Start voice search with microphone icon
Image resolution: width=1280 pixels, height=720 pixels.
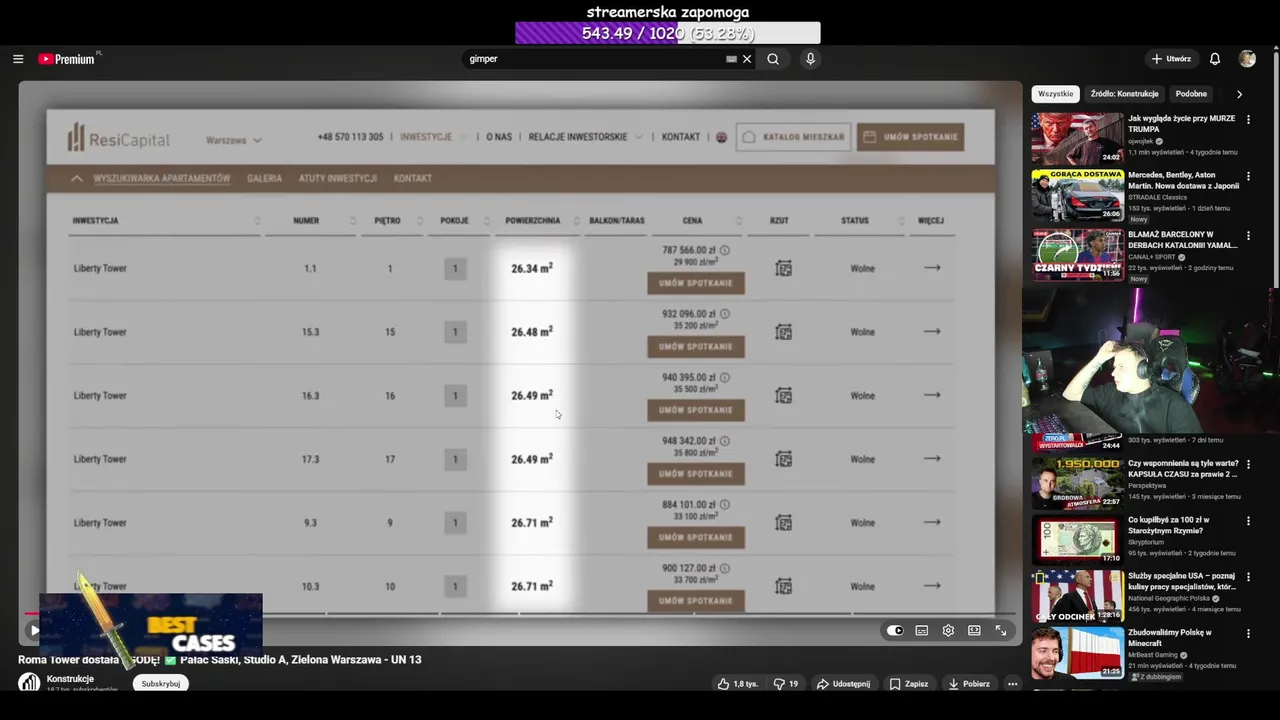pyautogui.click(x=810, y=59)
